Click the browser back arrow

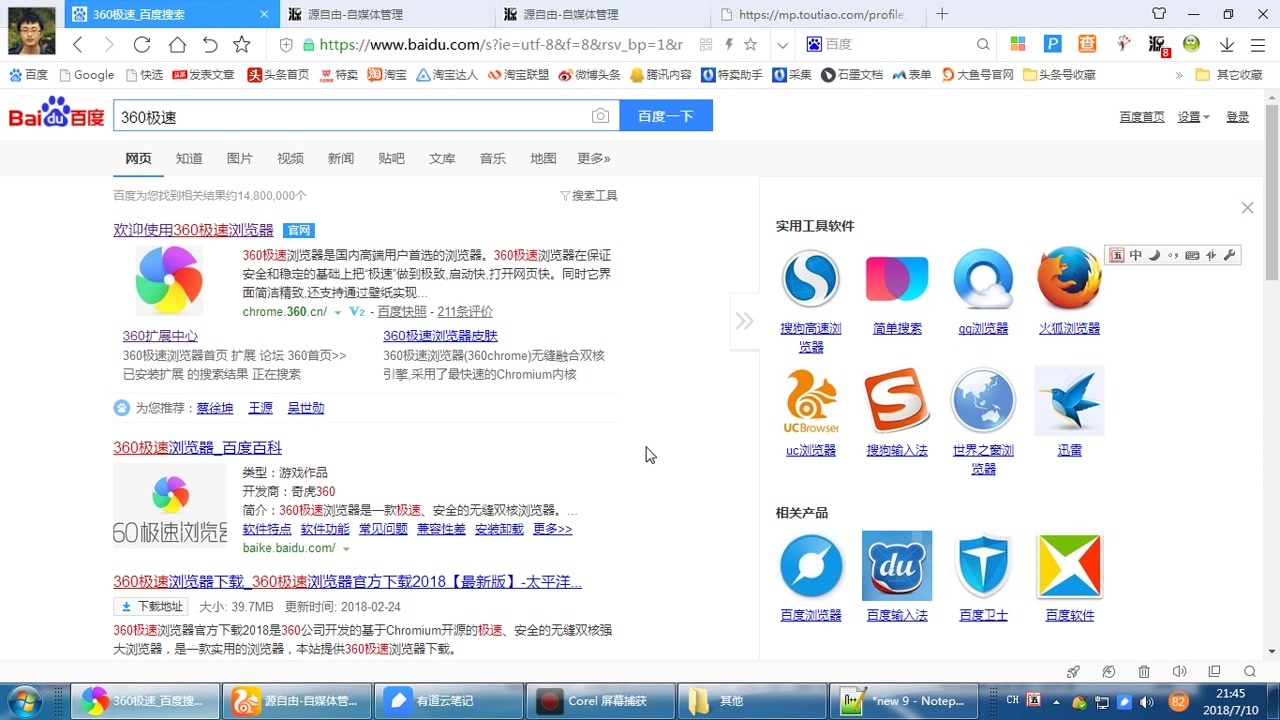(78, 44)
